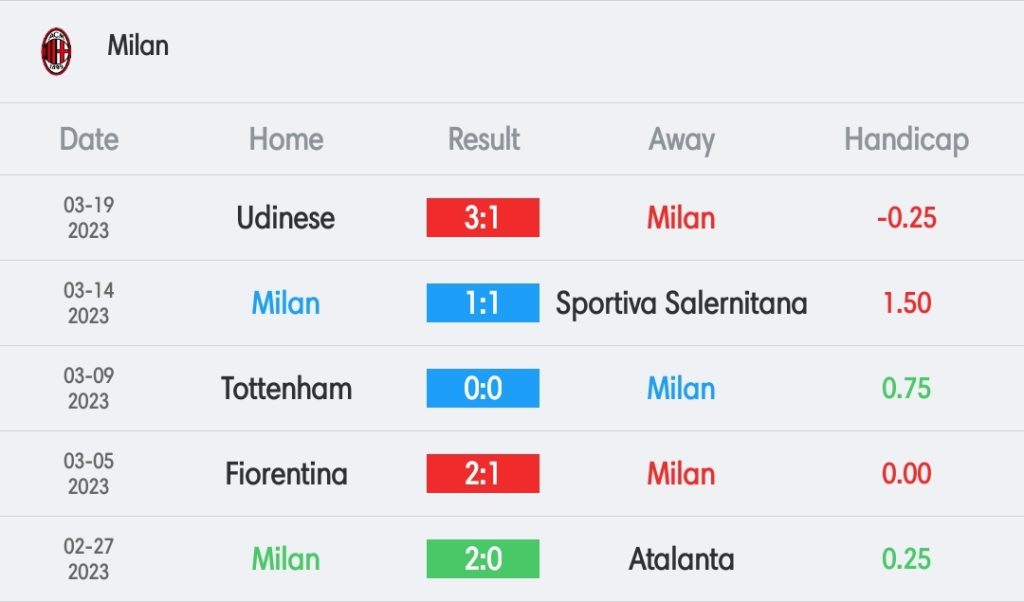Open the red 2:1 result badge
This screenshot has width=1024, height=602.
483,473
